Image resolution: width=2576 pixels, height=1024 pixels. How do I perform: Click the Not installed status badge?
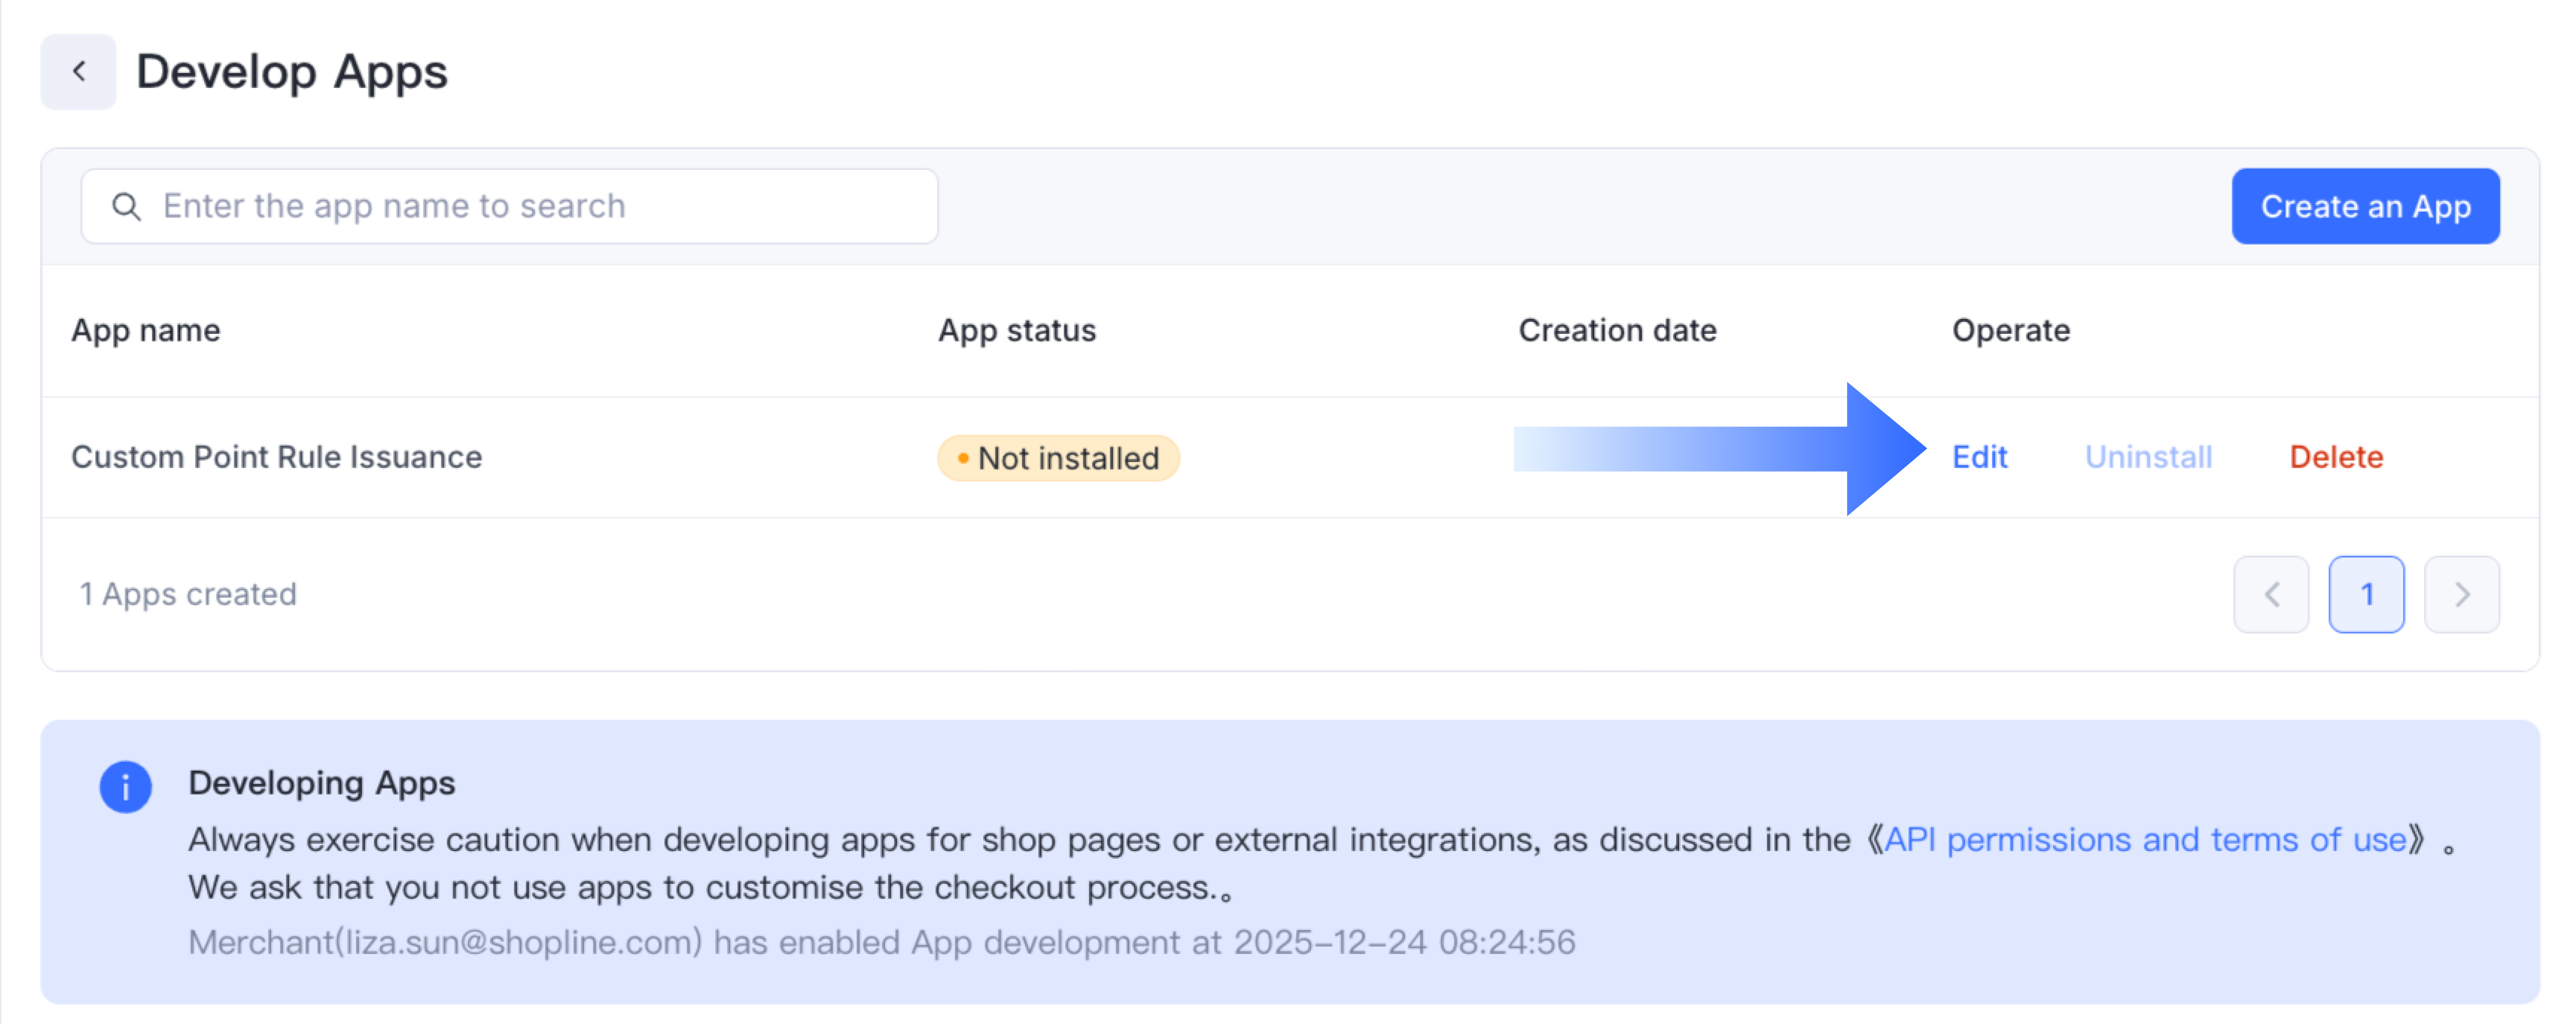[1058, 458]
